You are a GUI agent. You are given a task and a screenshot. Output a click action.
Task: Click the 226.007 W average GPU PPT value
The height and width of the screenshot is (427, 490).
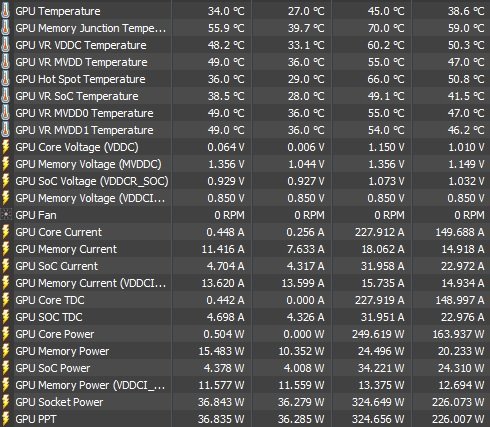(458, 419)
